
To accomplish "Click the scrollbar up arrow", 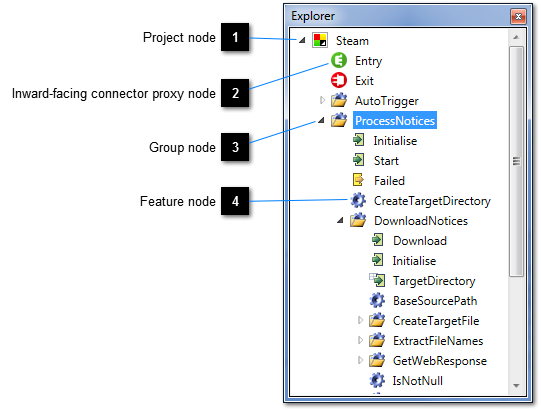I will [x=516, y=37].
